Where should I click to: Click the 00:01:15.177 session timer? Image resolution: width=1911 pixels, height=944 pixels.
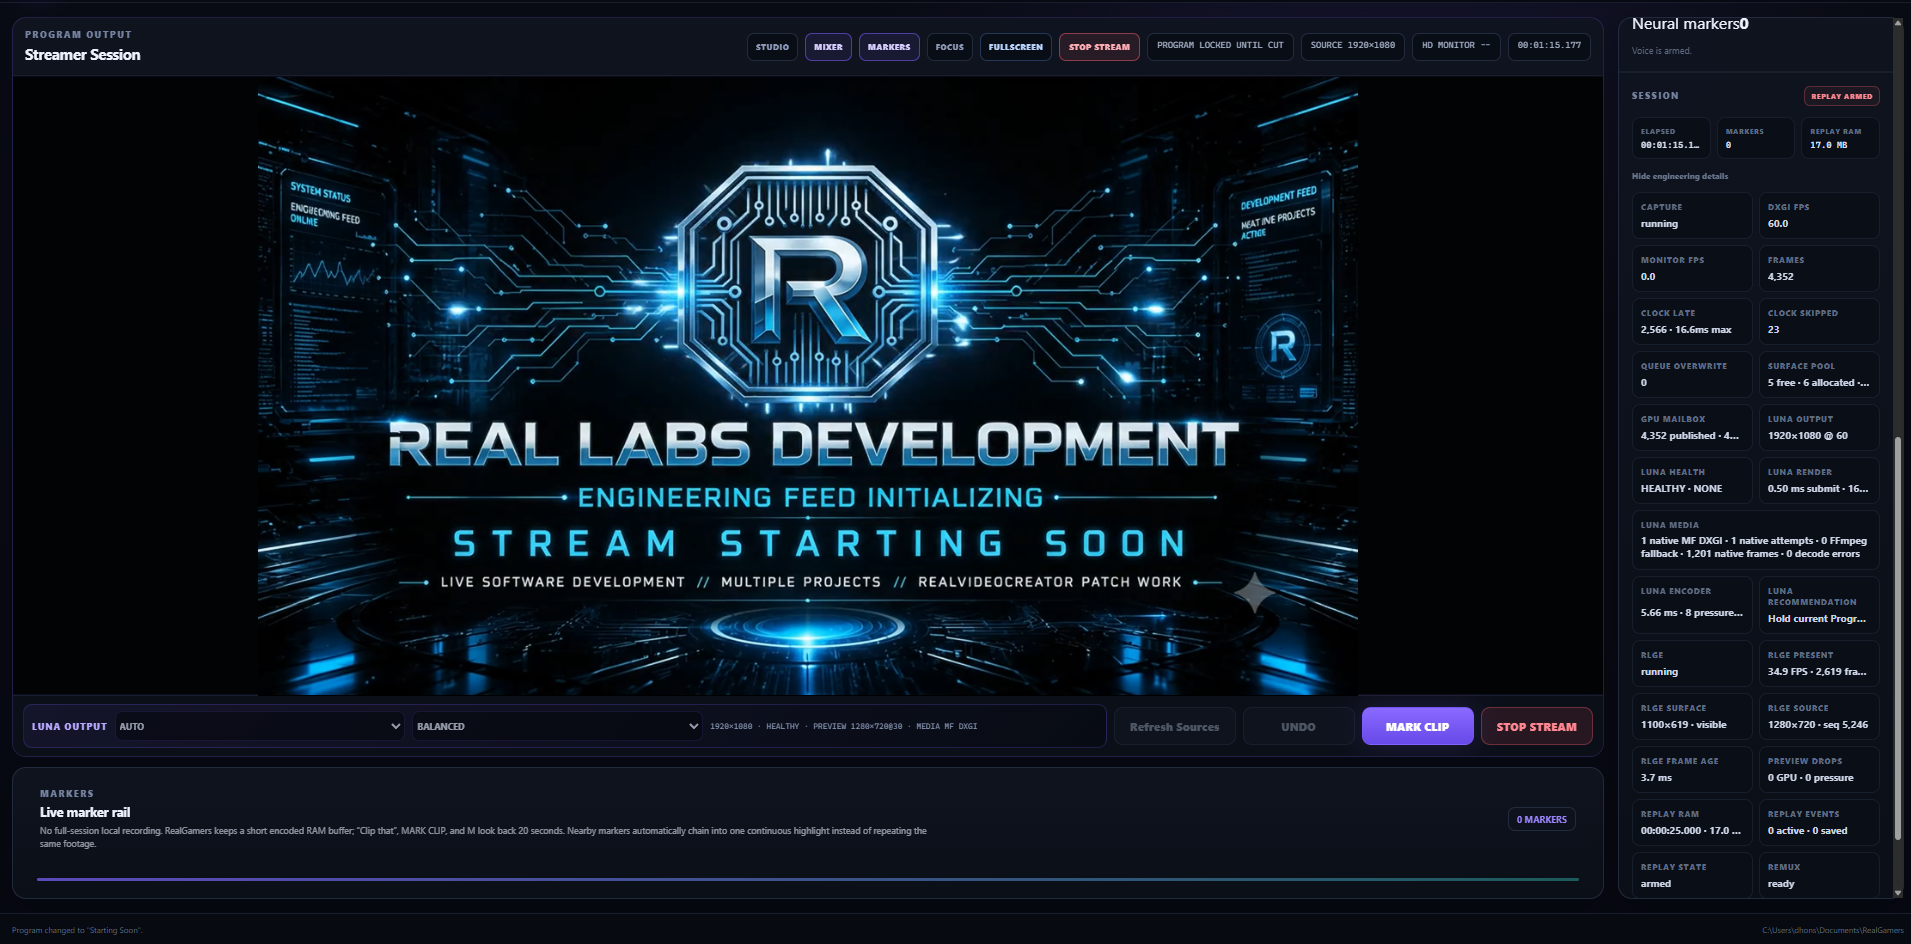coord(1549,46)
